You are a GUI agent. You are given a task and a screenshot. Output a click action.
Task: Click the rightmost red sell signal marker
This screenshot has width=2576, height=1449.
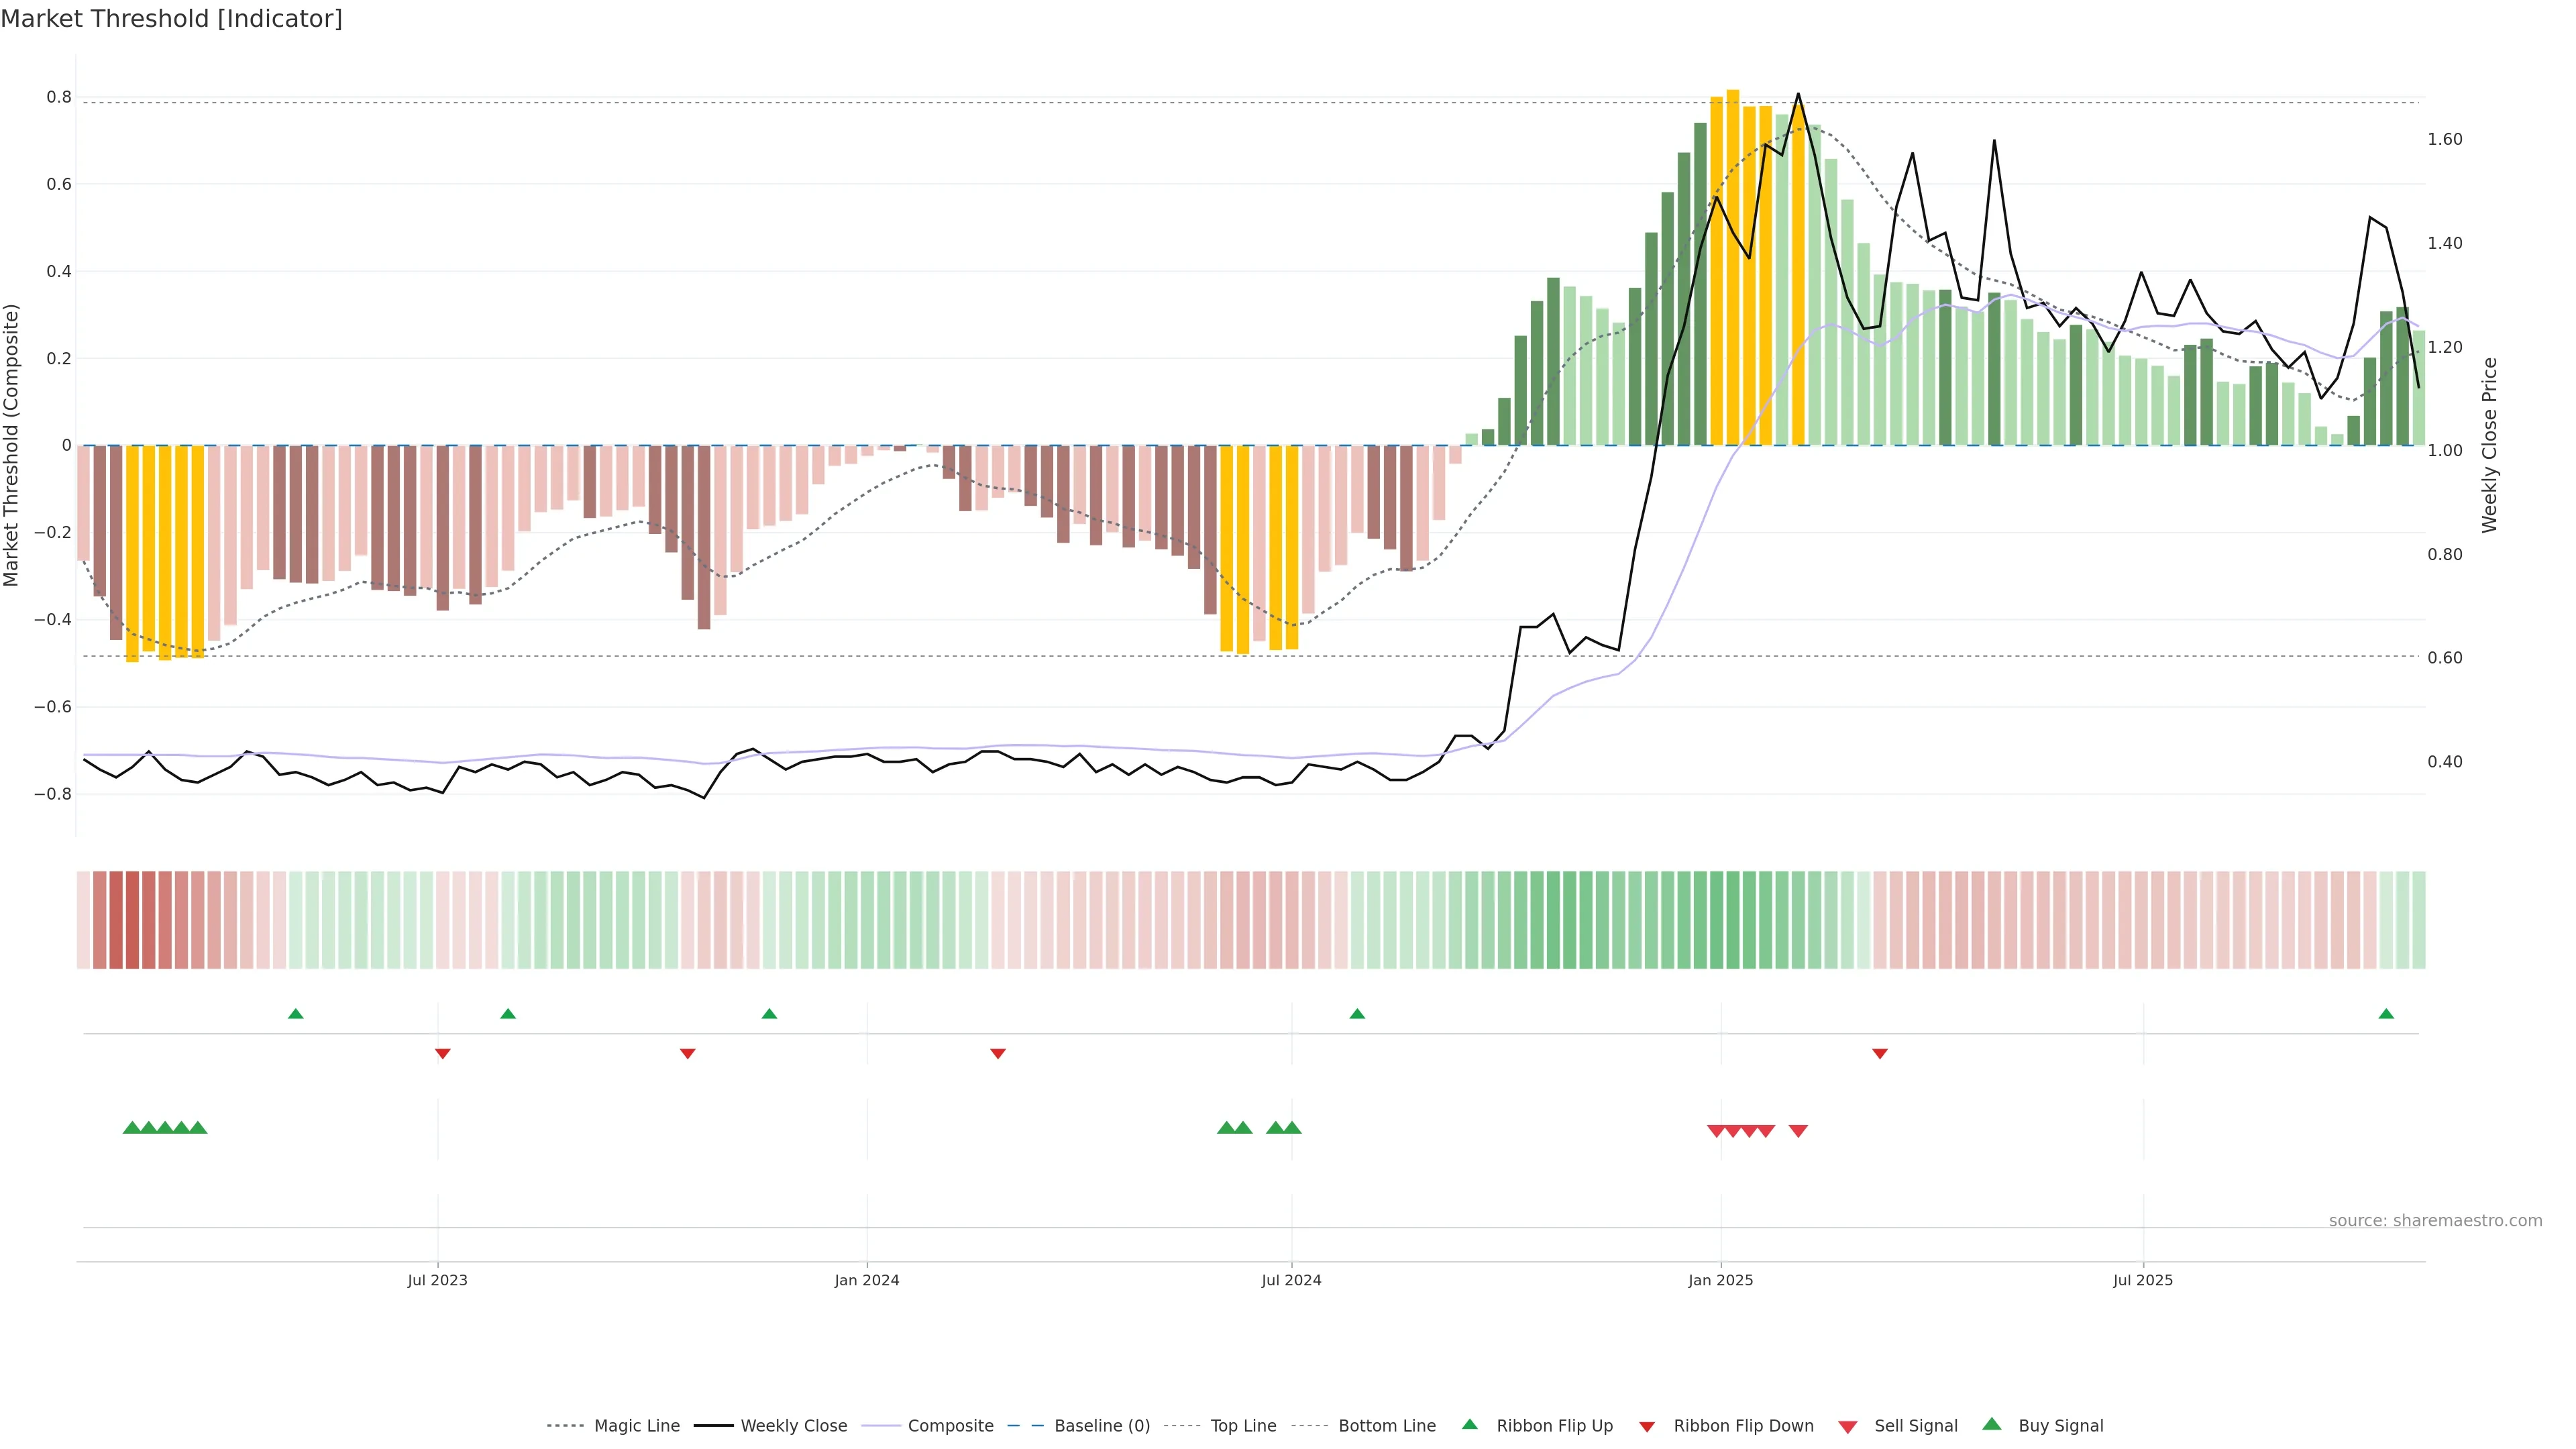1798,1131
